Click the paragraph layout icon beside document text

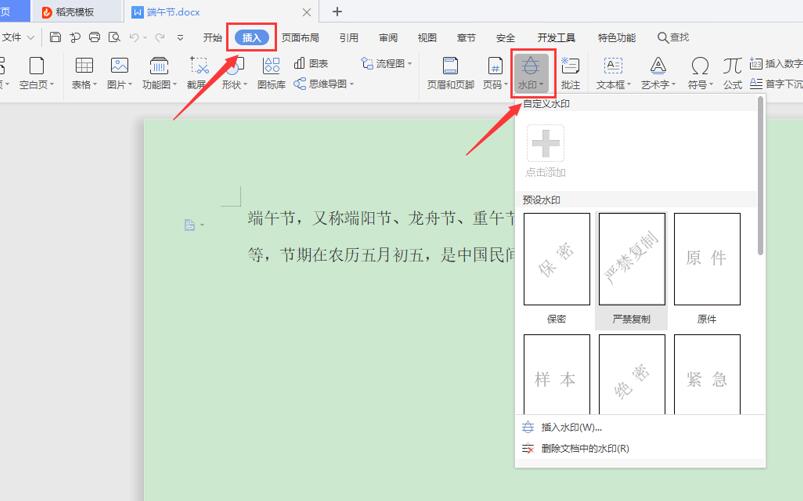pos(189,225)
